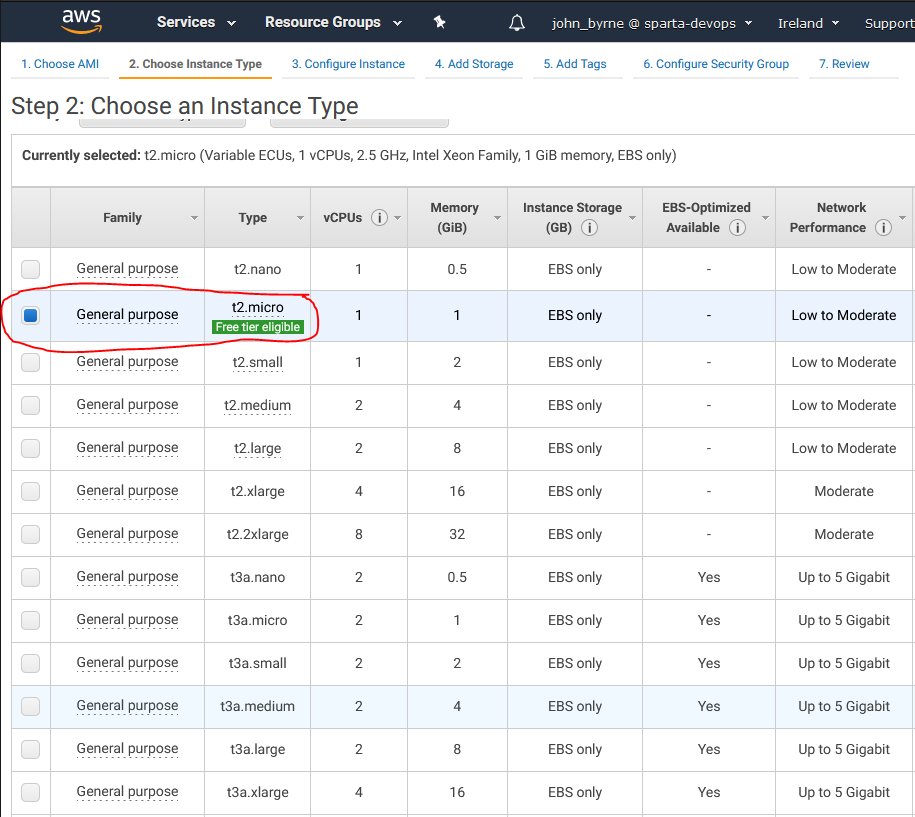Select the t2.medium checkbox
The image size is (915, 817).
[x=30, y=405]
